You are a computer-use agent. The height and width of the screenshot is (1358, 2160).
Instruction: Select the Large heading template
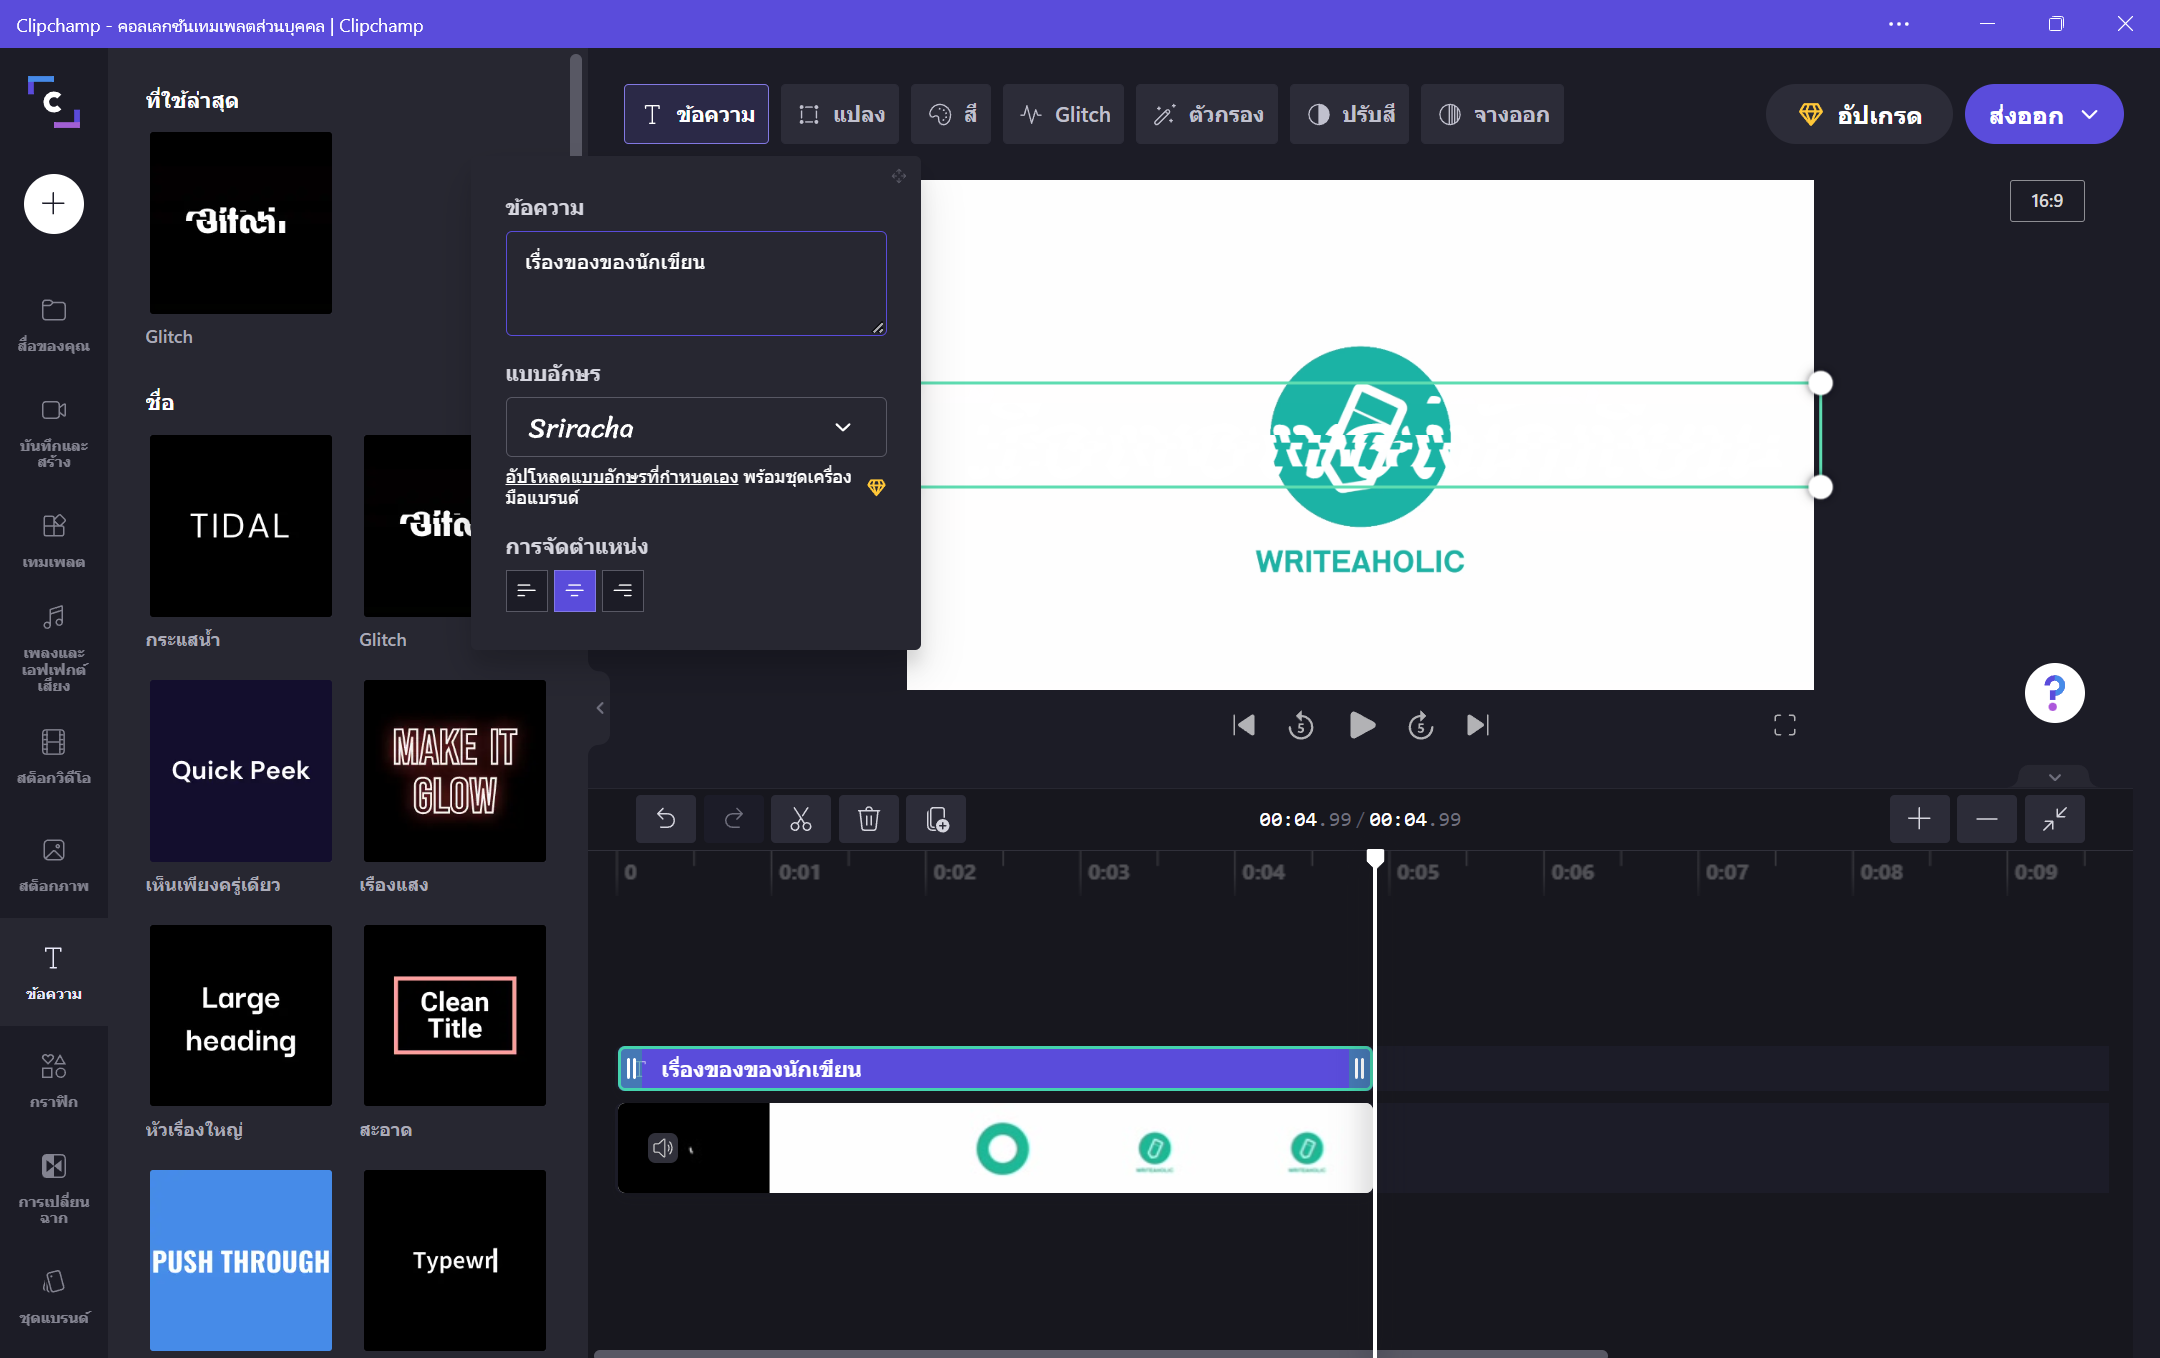(x=241, y=1016)
